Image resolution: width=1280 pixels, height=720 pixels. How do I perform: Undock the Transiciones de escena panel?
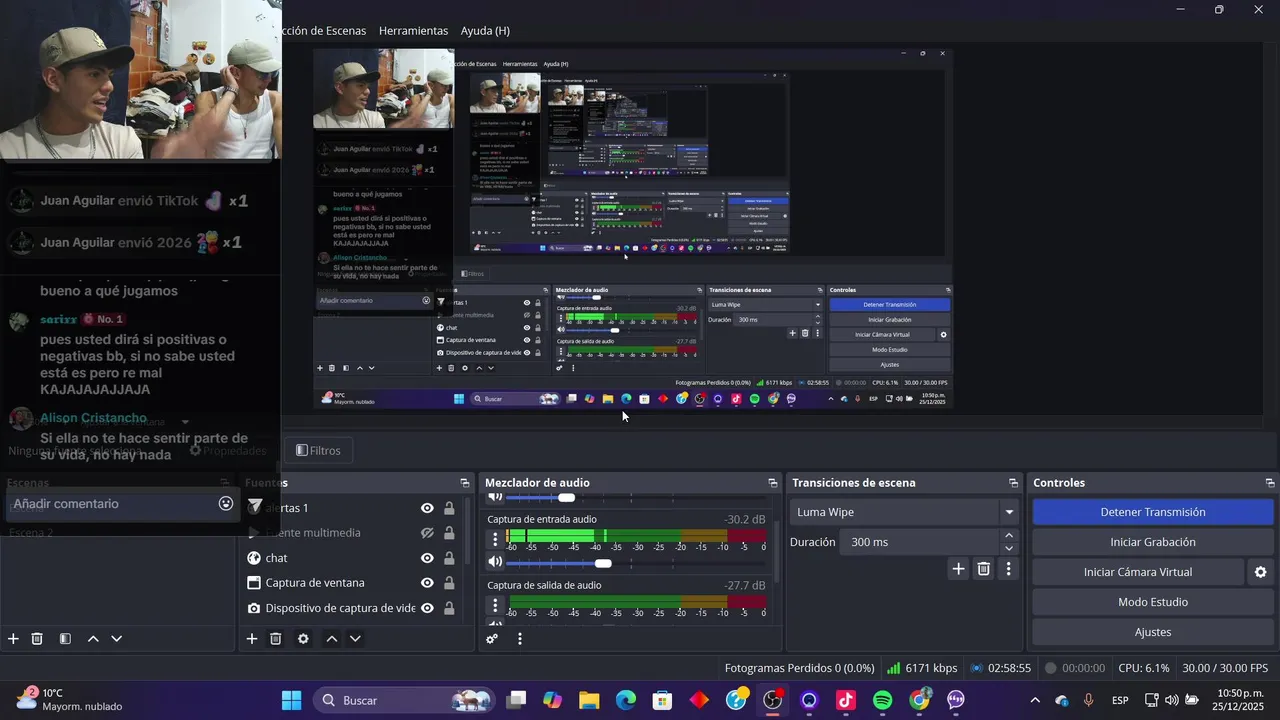point(1013,483)
